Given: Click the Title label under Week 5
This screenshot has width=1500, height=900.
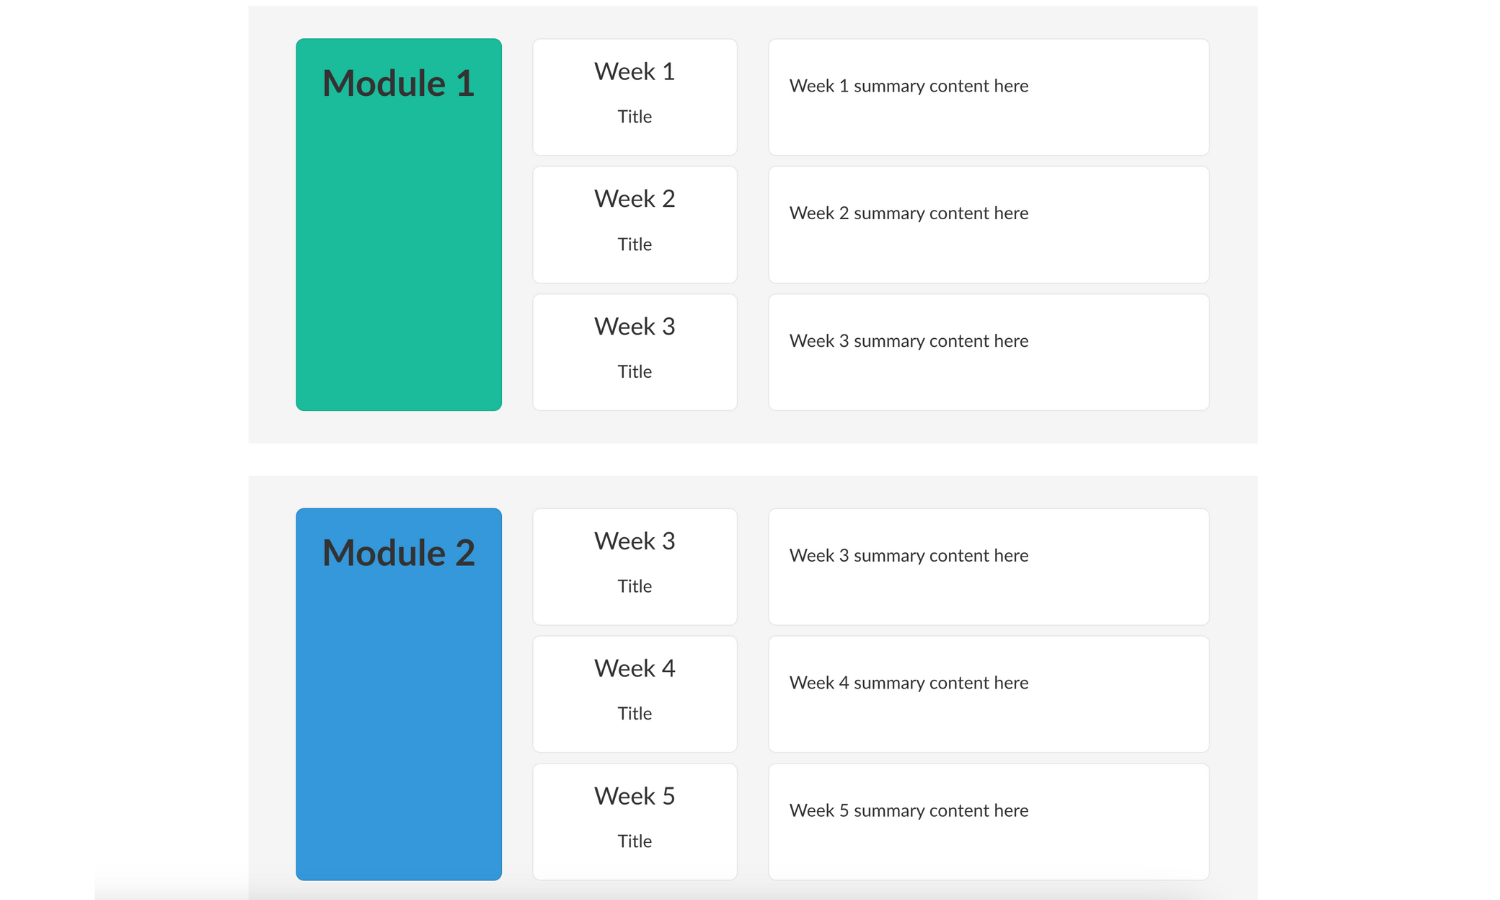Looking at the screenshot, I should (634, 840).
